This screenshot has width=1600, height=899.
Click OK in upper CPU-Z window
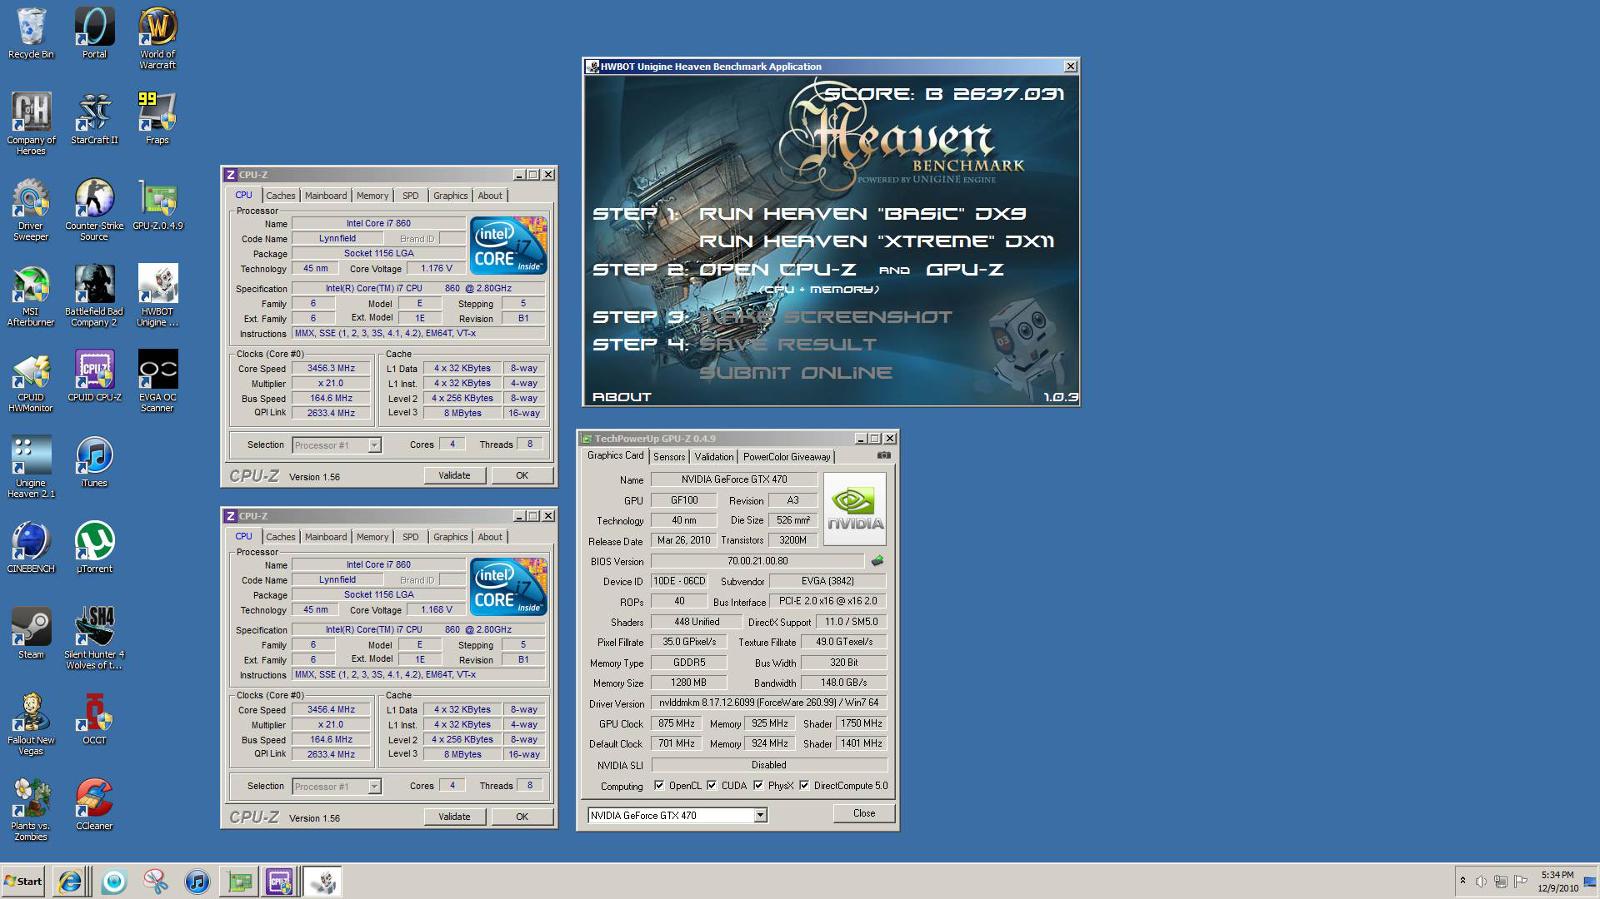522,475
